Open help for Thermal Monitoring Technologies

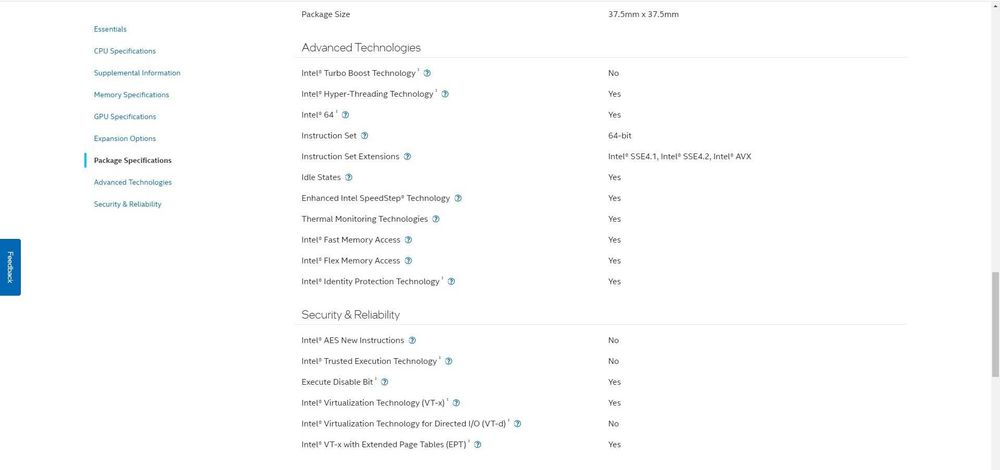point(436,219)
